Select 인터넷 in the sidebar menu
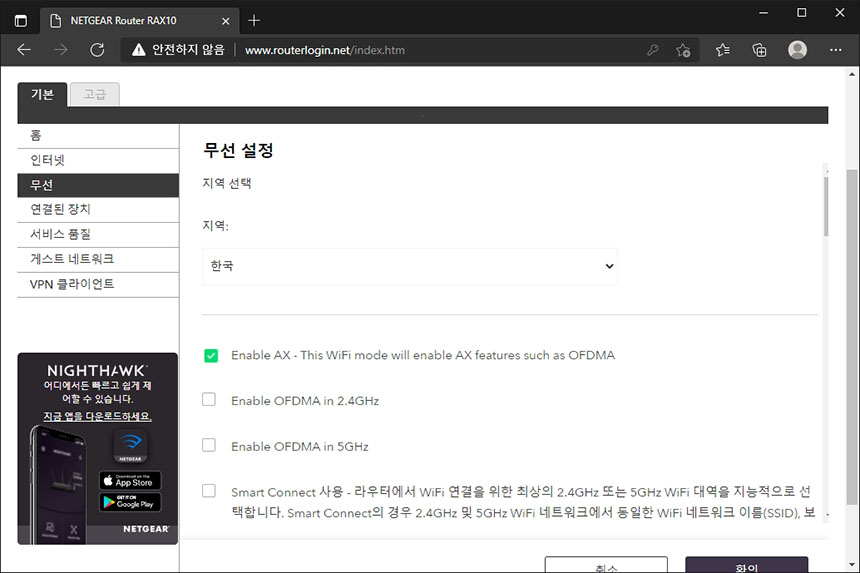 (98, 160)
